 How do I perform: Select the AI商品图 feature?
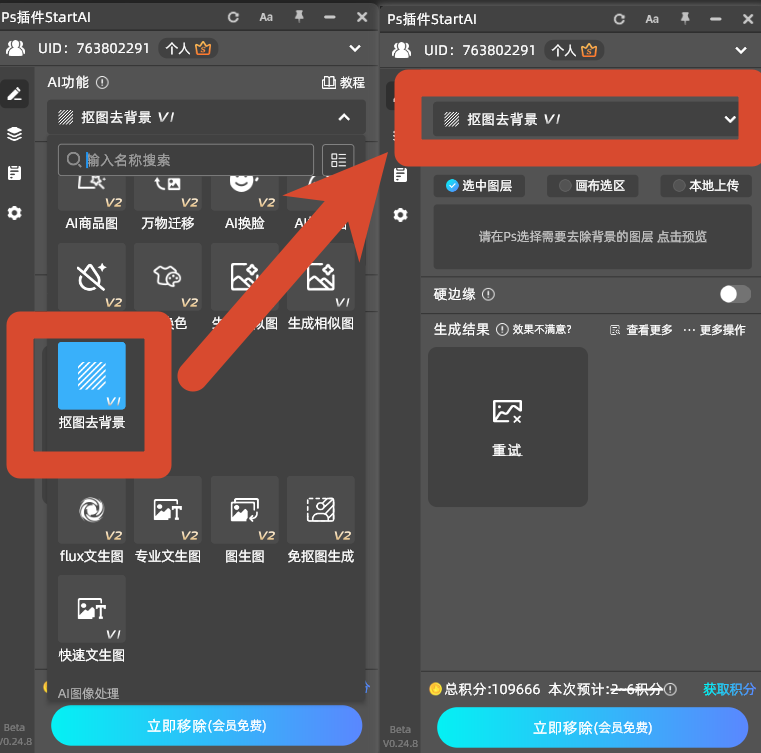coord(91,204)
